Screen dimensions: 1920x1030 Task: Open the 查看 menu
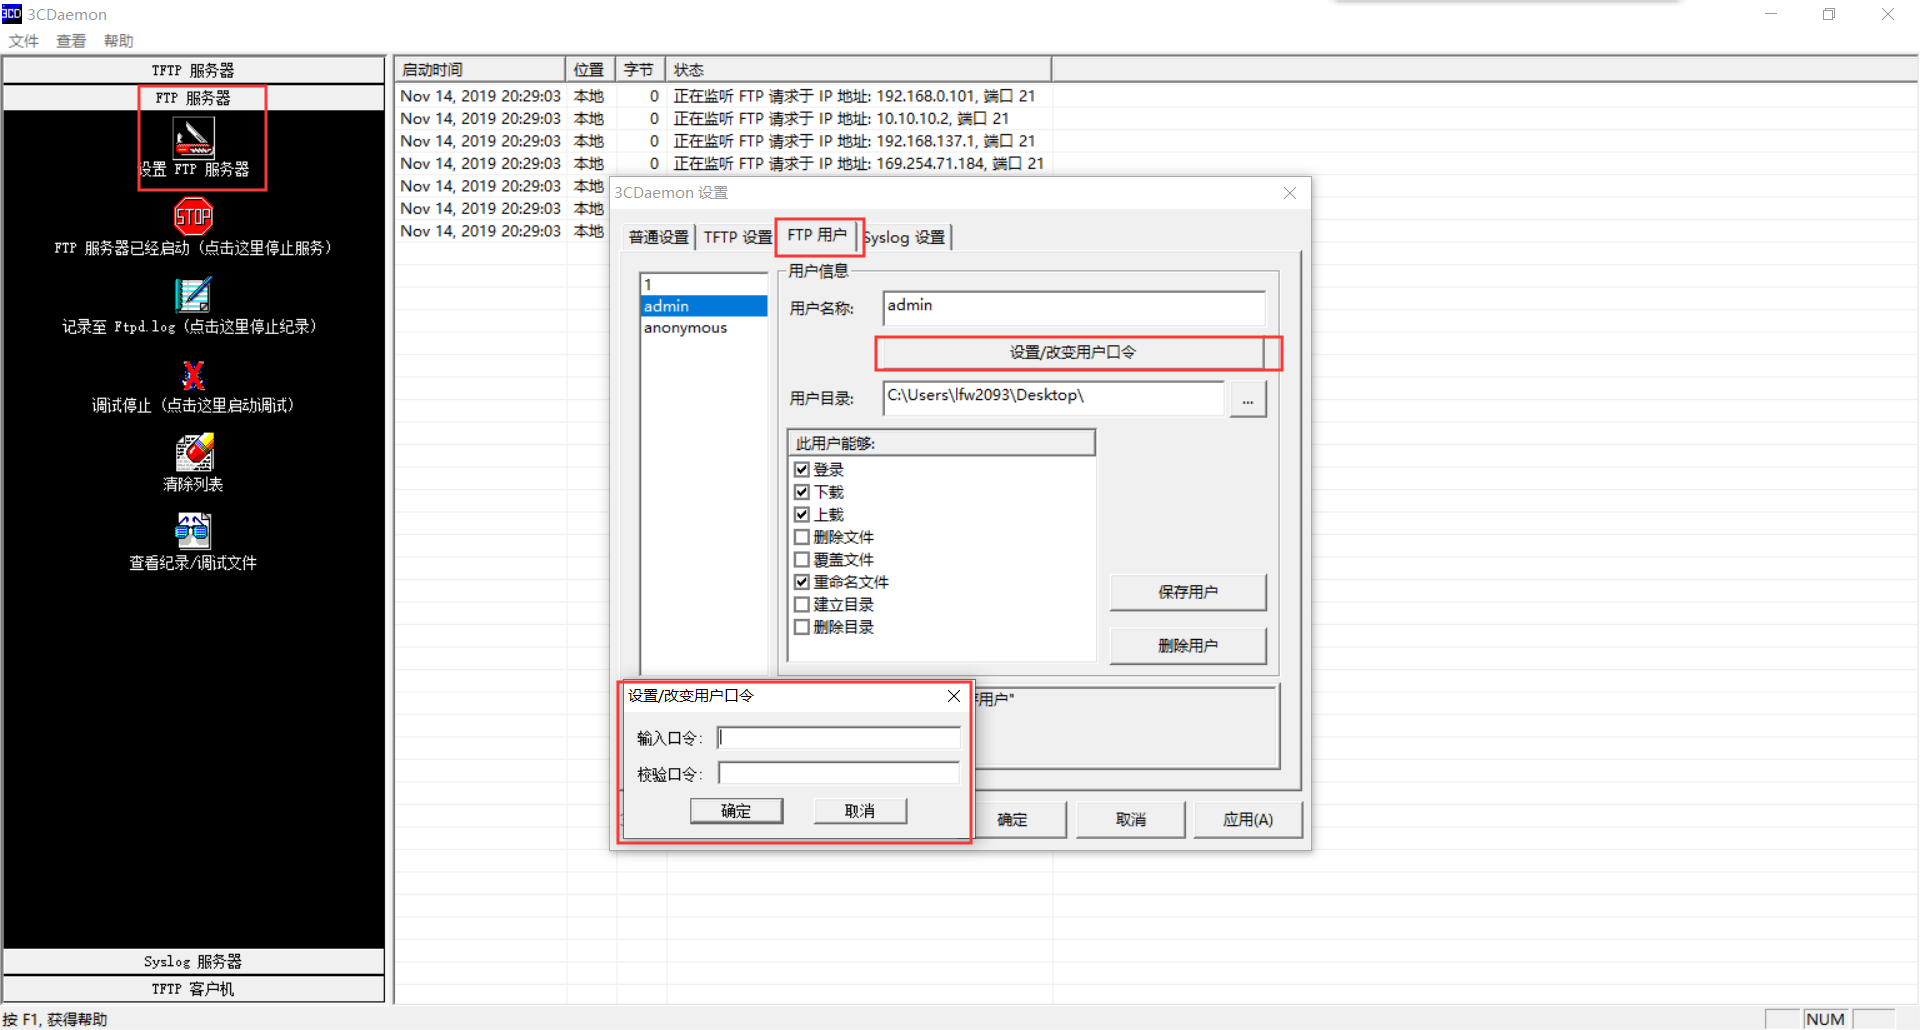click(x=71, y=41)
